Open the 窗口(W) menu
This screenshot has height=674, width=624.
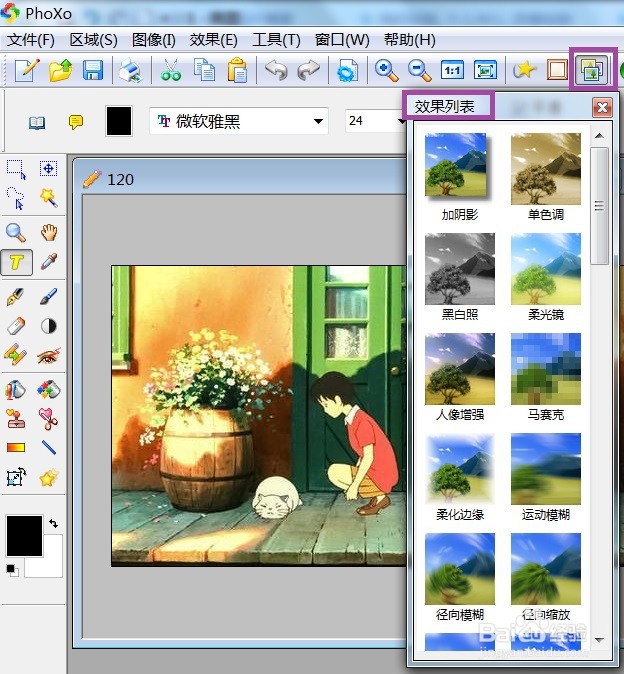(342, 40)
